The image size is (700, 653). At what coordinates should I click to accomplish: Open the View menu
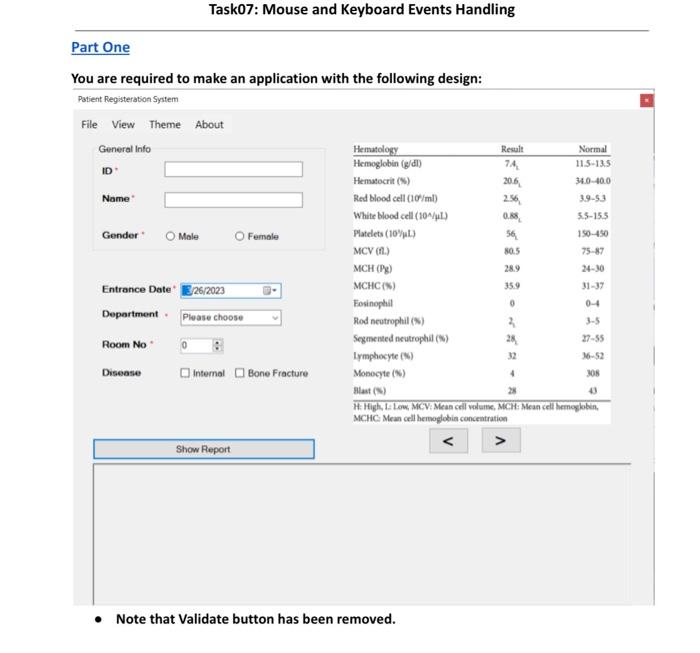point(123,125)
